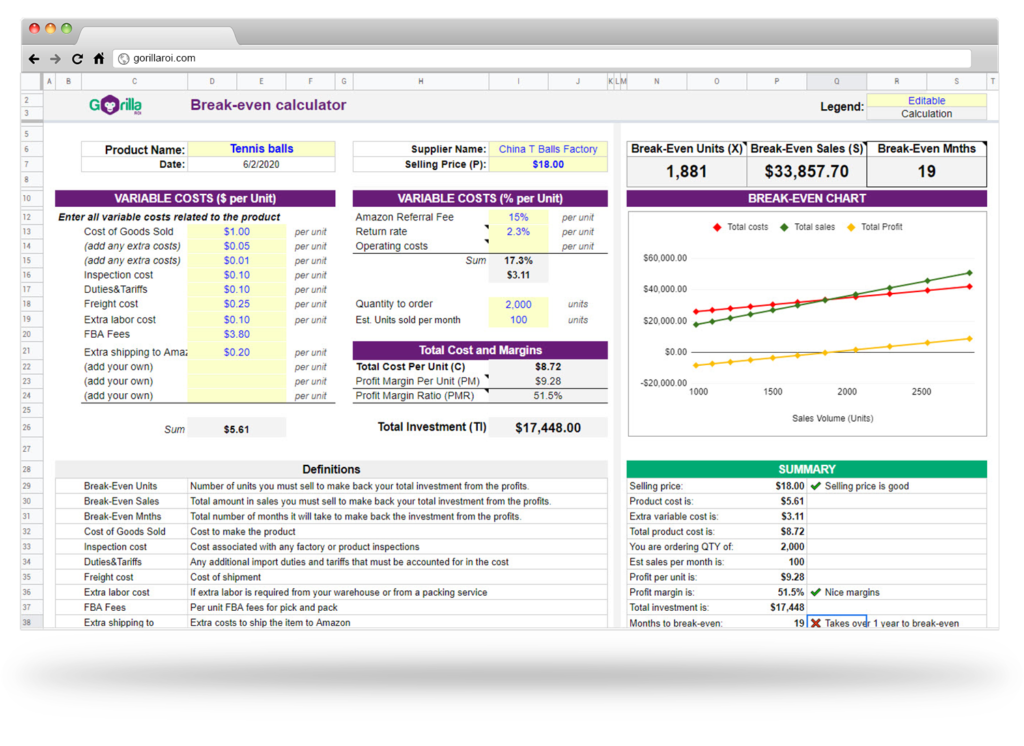Click the green Total sales legend marker
The width and height of the screenshot is (1024, 746).
pyautogui.click(x=784, y=227)
